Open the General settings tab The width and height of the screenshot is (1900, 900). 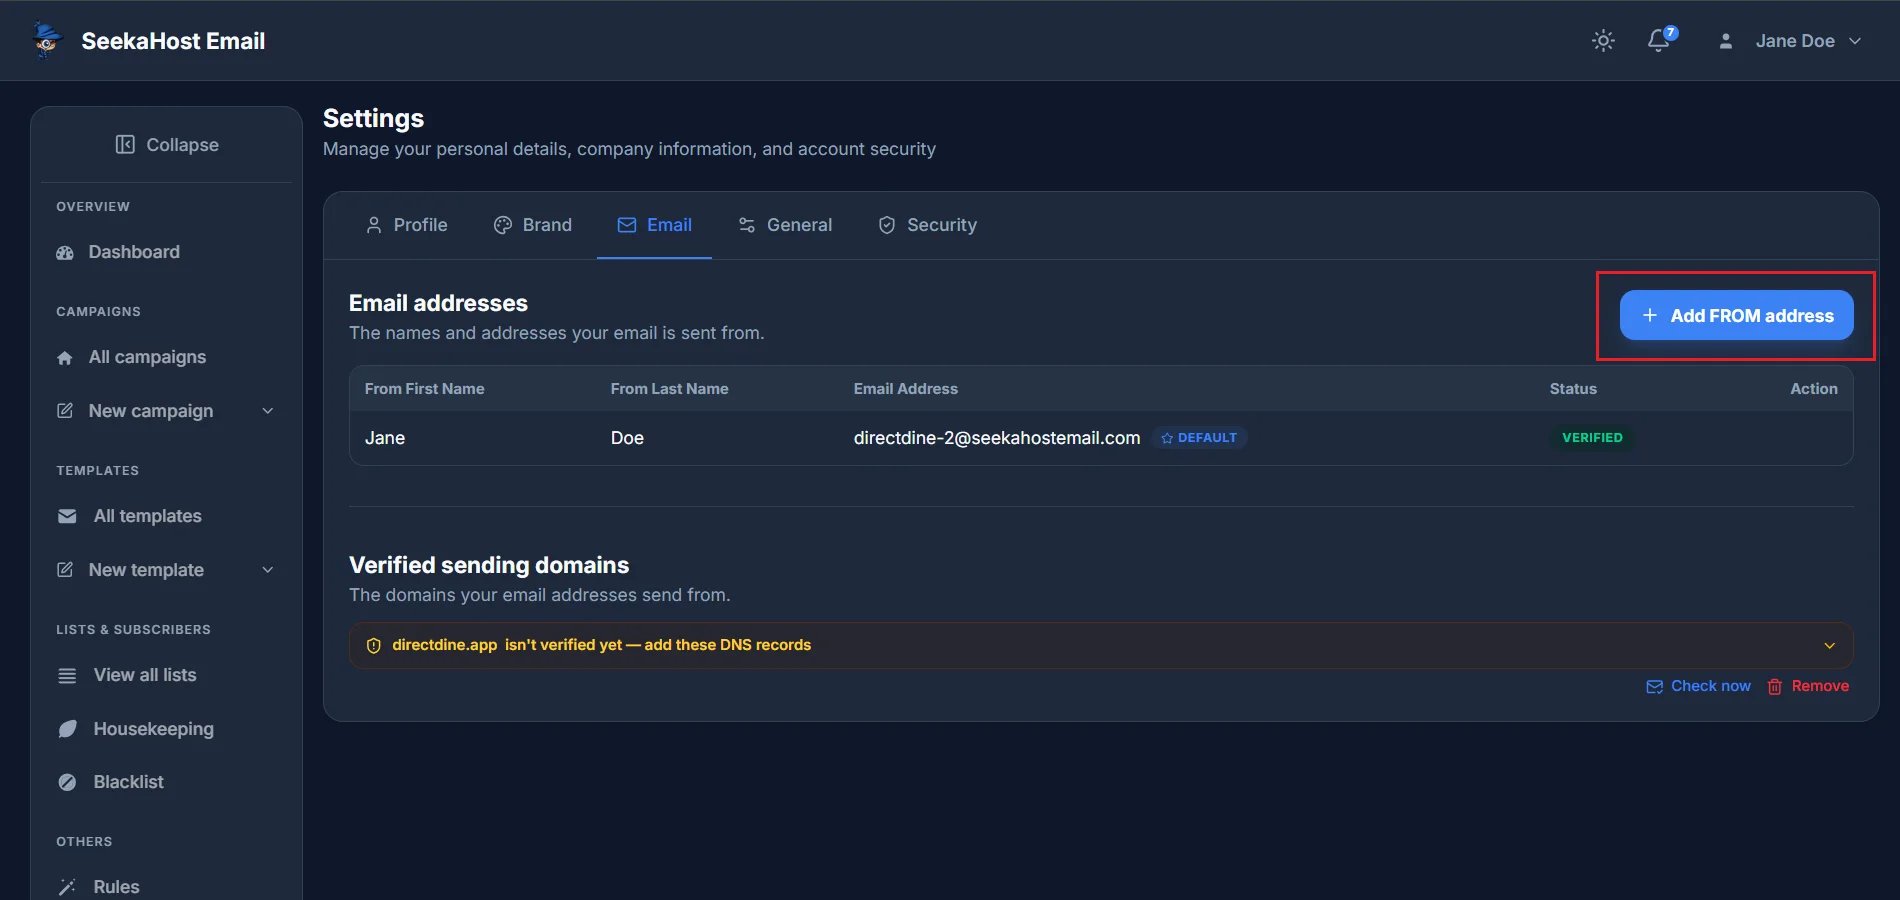pyautogui.click(x=785, y=225)
